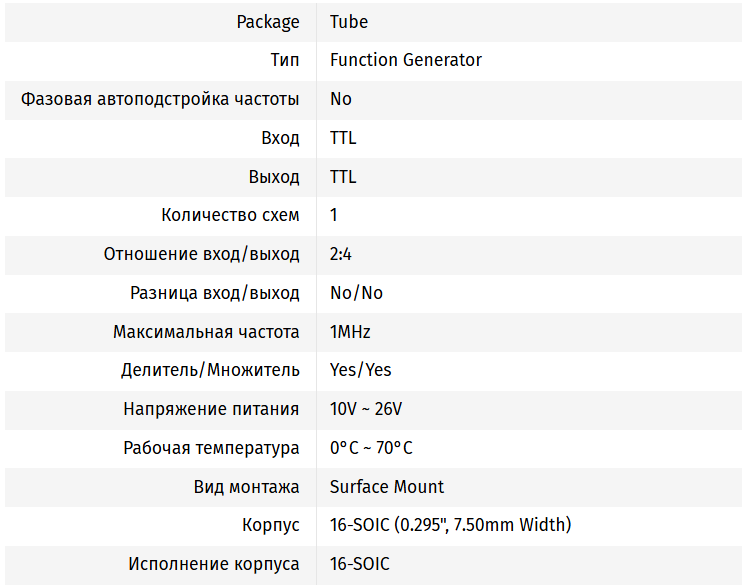Select the '10V ~ 26V' voltage value
742x587 pixels.
366,409
